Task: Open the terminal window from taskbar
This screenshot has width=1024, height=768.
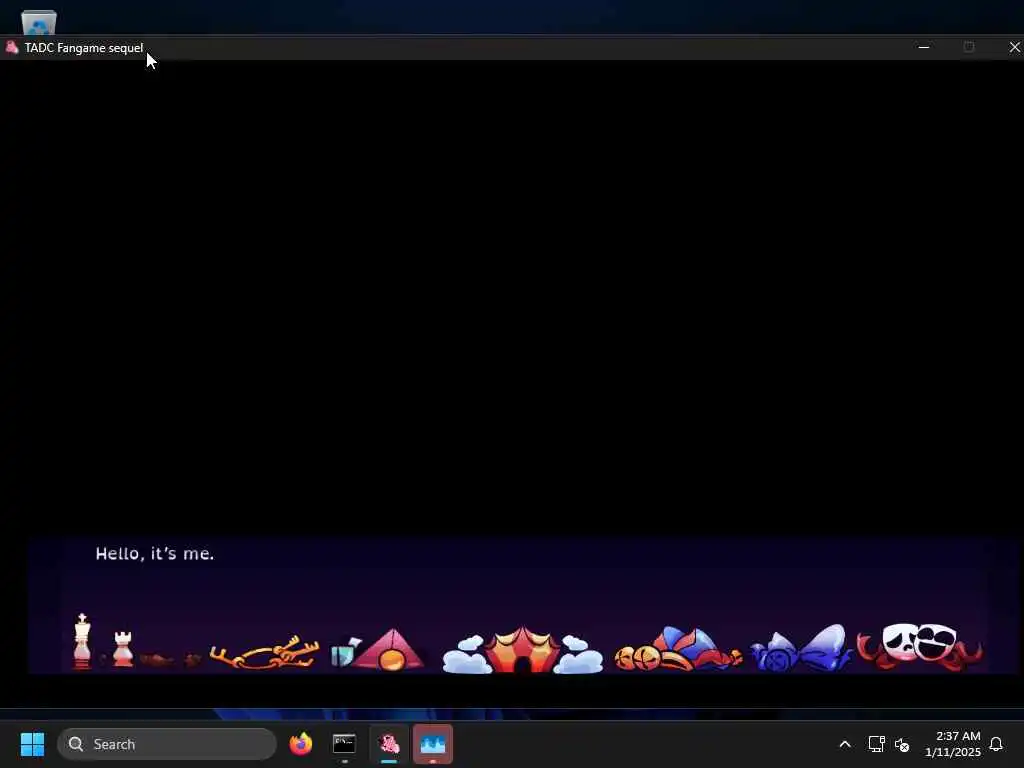Action: pyautogui.click(x=344, y=744)
